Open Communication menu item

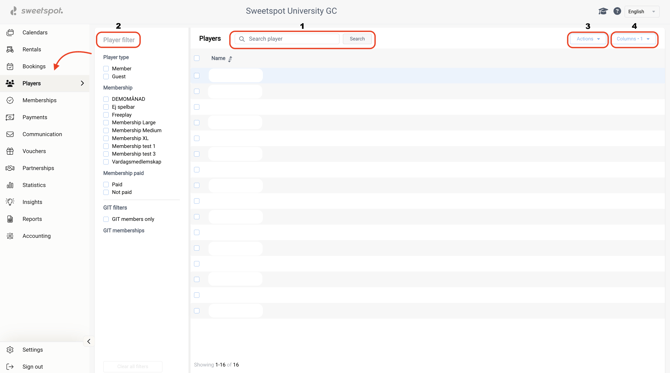[42, 134]
